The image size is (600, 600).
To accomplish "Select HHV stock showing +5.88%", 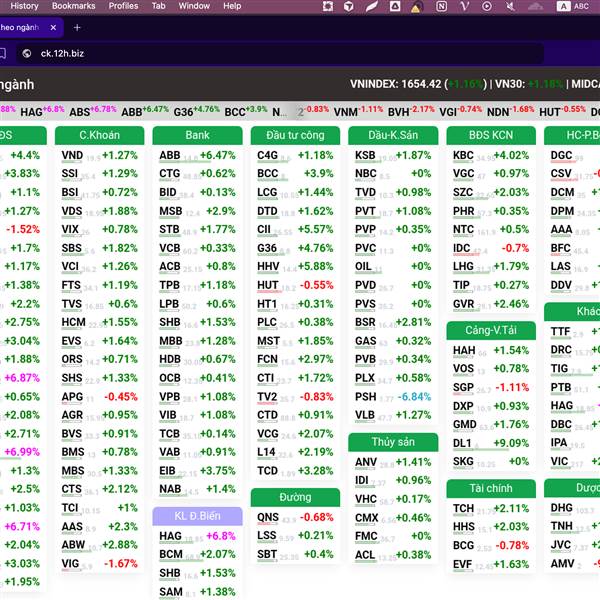I will [295, 267].
